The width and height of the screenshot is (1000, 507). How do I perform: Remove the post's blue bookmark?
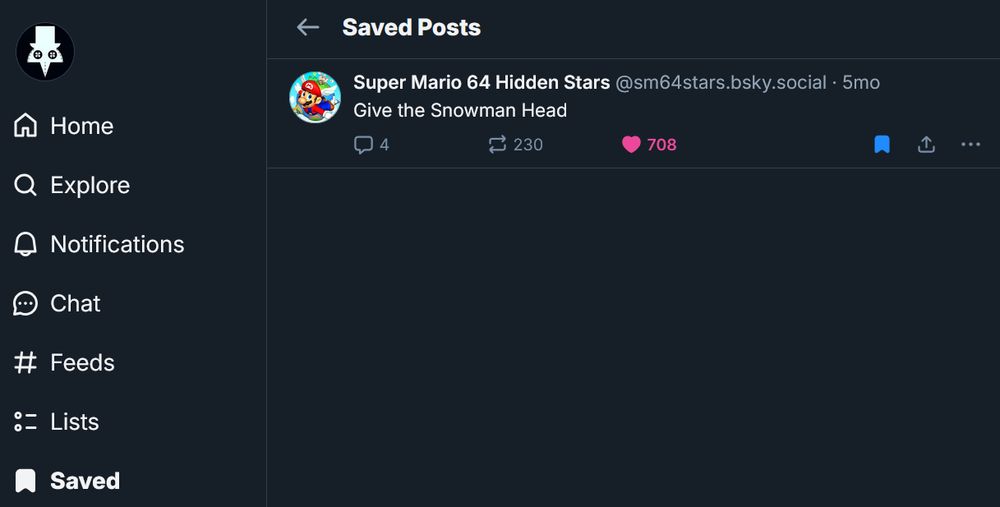coord(881,145)
